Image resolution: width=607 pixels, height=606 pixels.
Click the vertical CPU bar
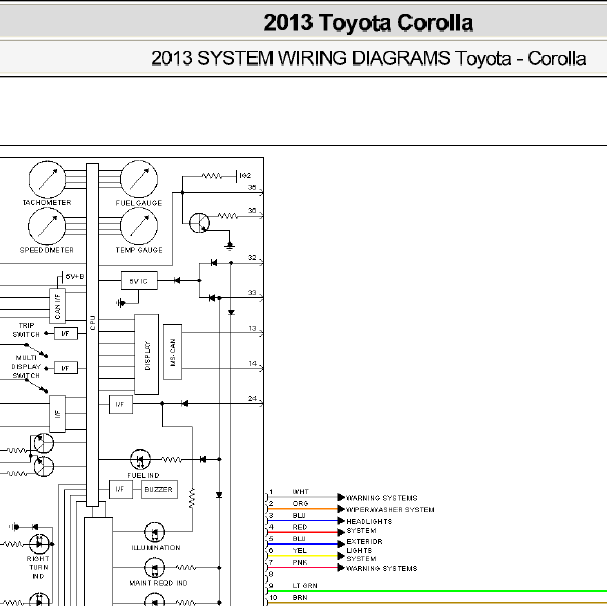click(x=92, y=335)
